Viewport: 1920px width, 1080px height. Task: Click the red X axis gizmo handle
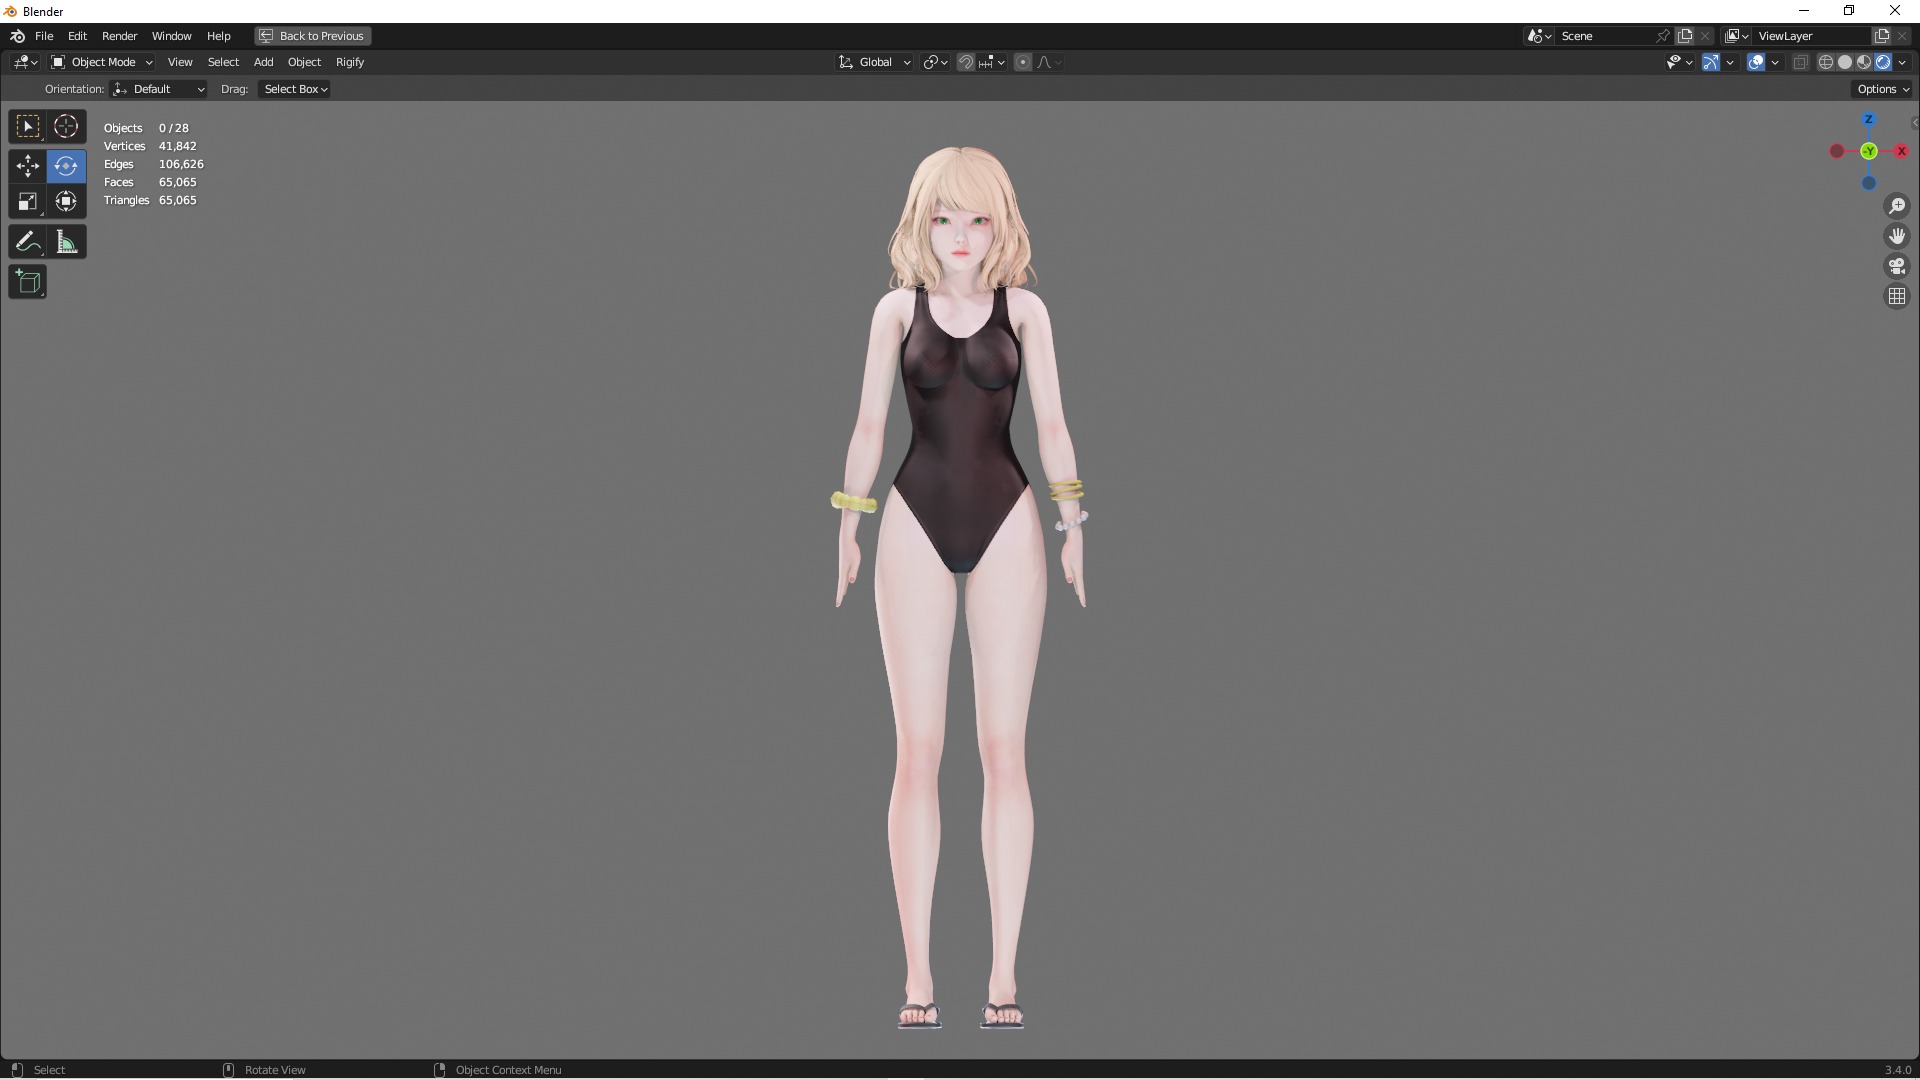[1901, 151]
